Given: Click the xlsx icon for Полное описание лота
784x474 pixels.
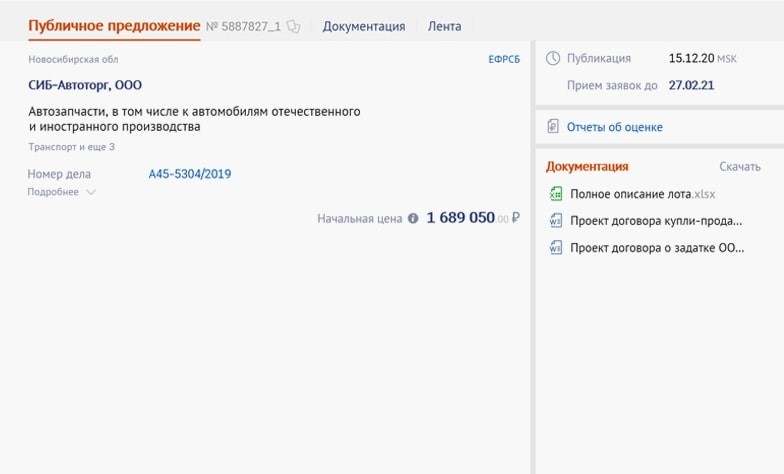Looking at the screenshot, I should tap(556, 194).
